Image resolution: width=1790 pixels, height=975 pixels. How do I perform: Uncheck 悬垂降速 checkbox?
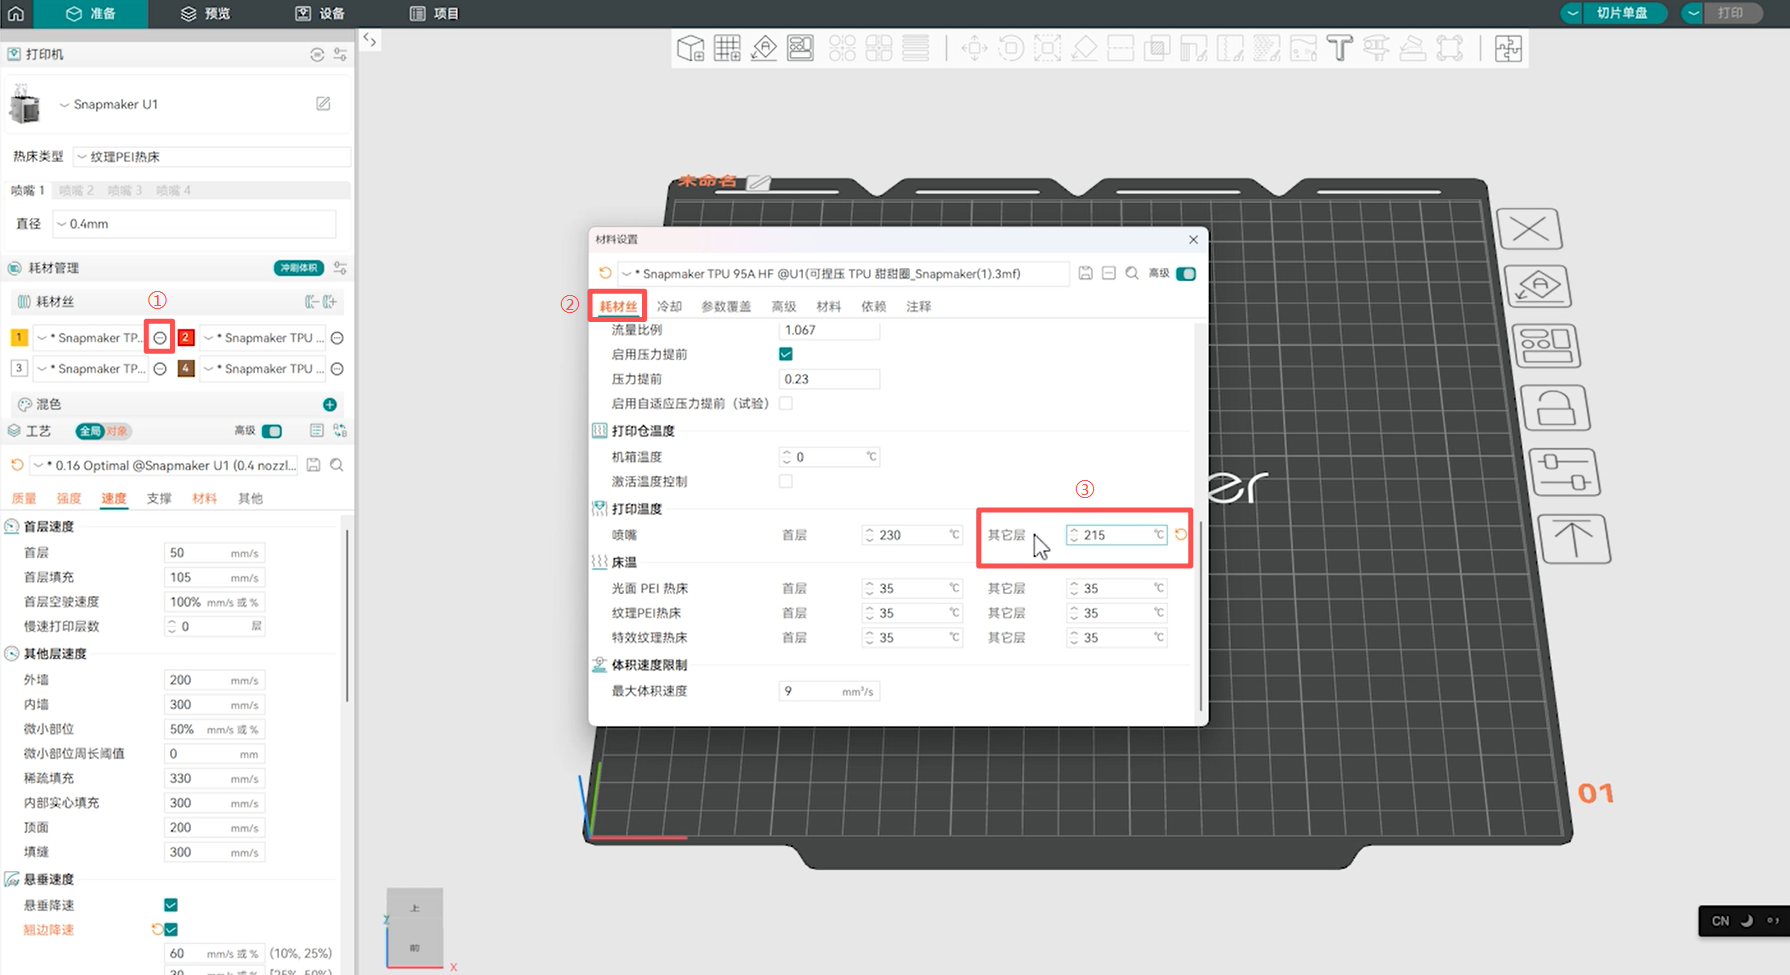[171, 905]
